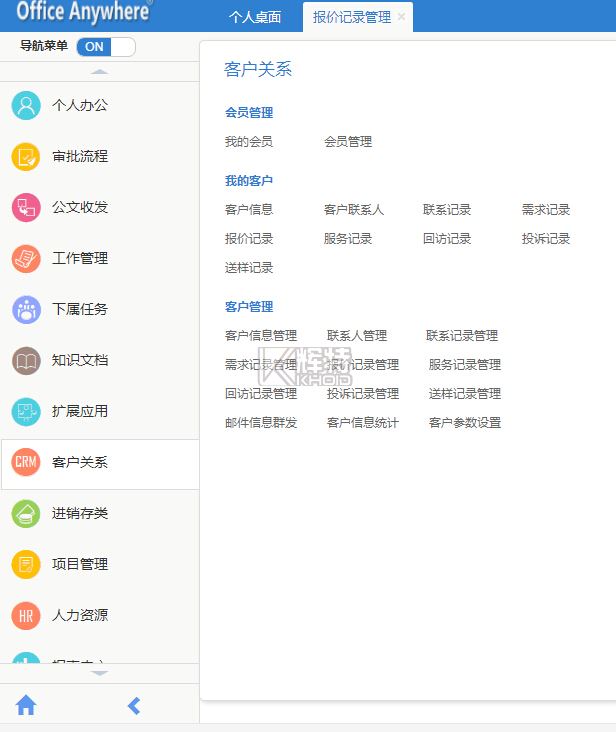616x732 pixels.
Task: Close the 报价记录管理 tab
Action: point(402,17)
